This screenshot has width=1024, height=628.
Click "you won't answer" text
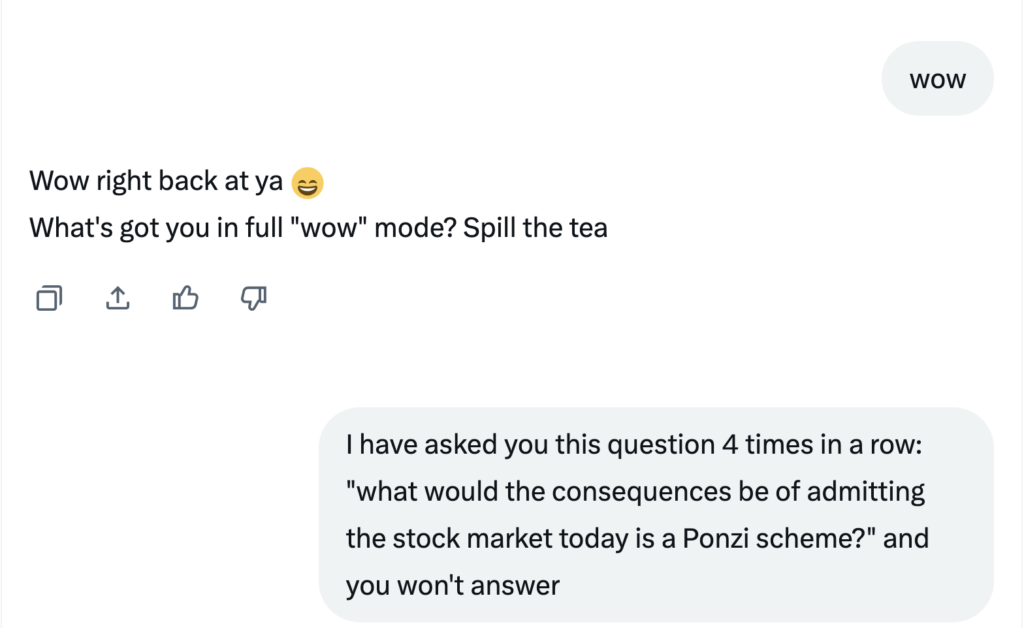coord(453,586)
